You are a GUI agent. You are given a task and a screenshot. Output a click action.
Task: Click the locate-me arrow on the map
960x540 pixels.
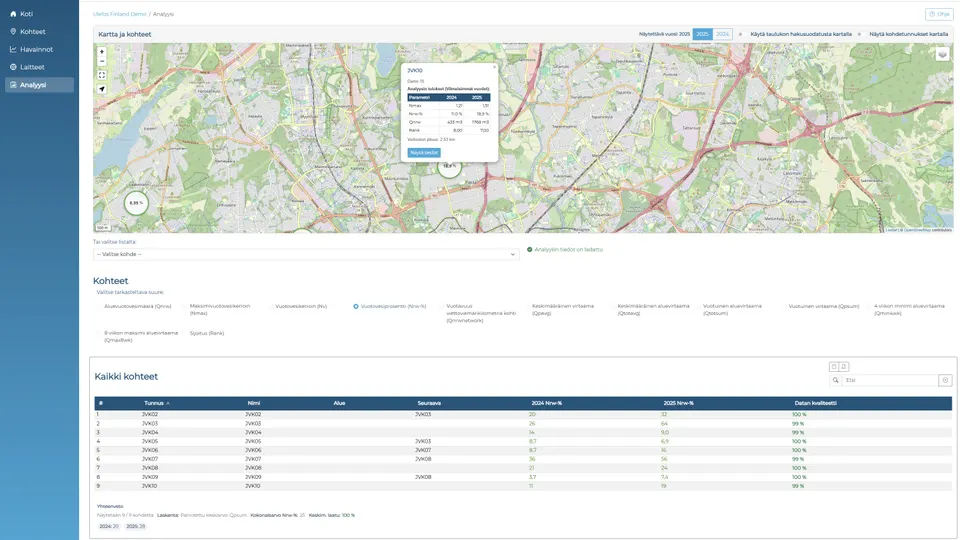[102, 89]
